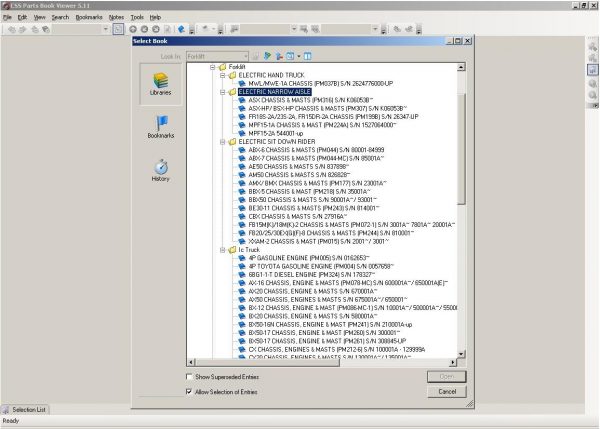The width and height of the screenshot is (600, 429).
Task: Click the highlighted icon in right sidebar strip
Action: 592,70
